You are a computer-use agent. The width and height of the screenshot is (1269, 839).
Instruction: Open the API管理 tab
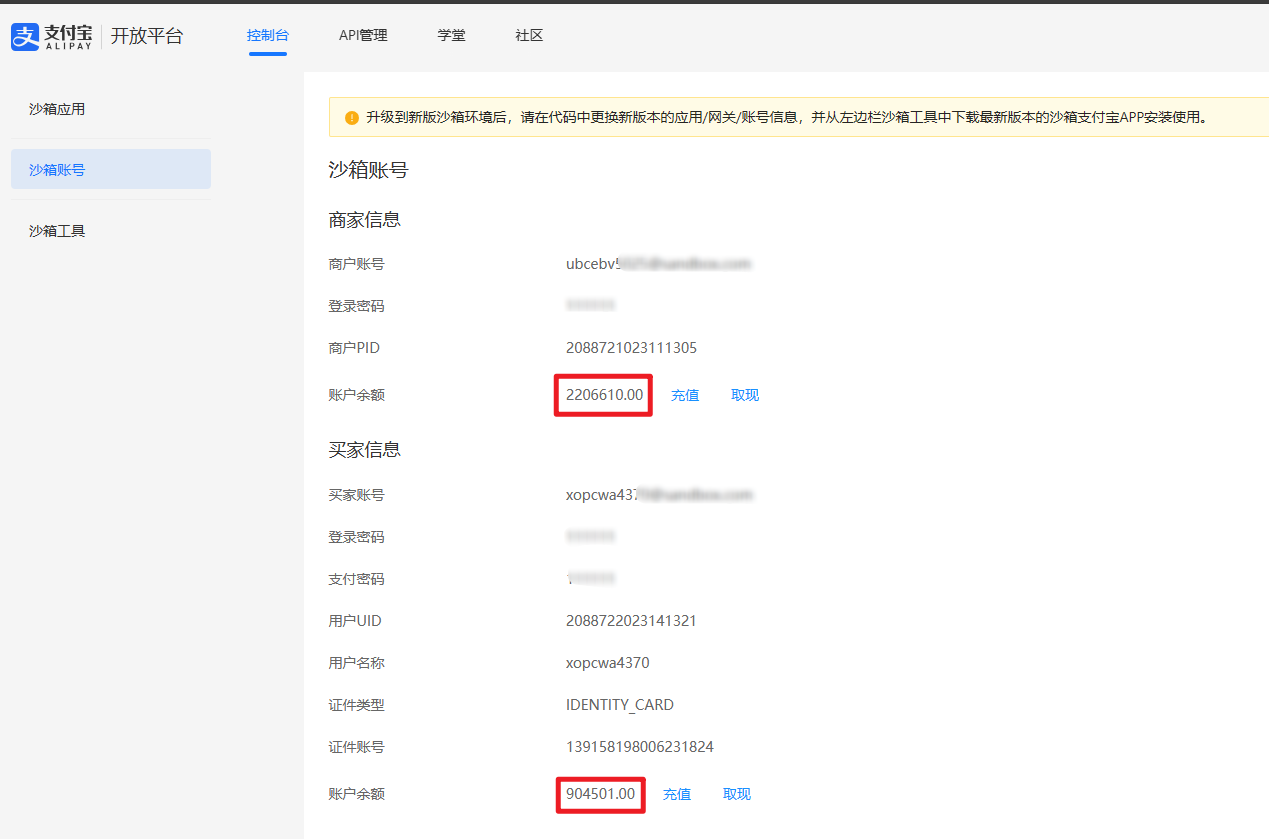click(363, 35)
